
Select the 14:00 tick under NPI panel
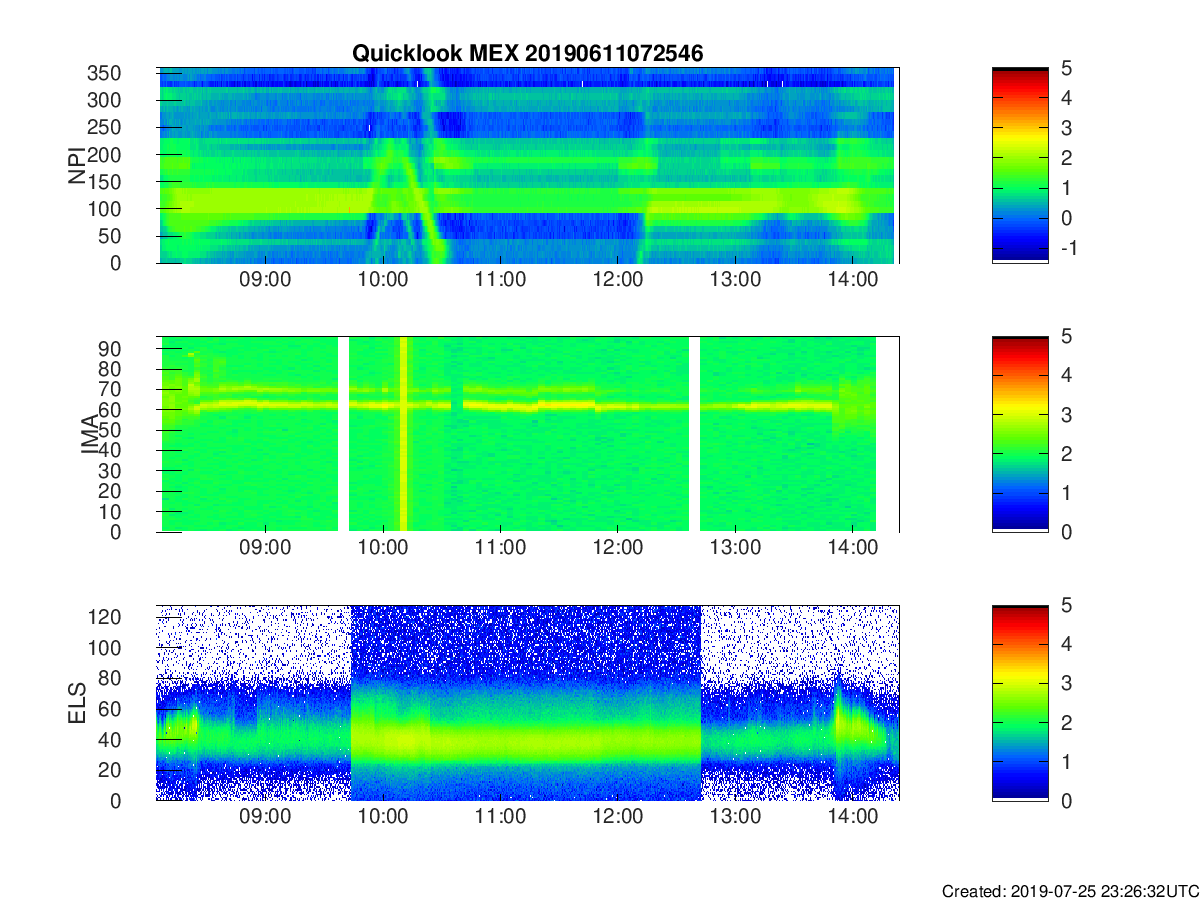click(x=852, y=281)
